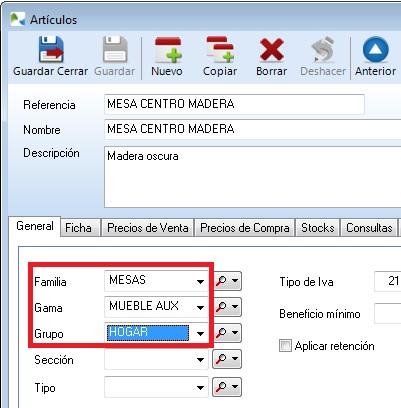Open the Consultas tab
The image size is (401, 408).
pos(369,228)
